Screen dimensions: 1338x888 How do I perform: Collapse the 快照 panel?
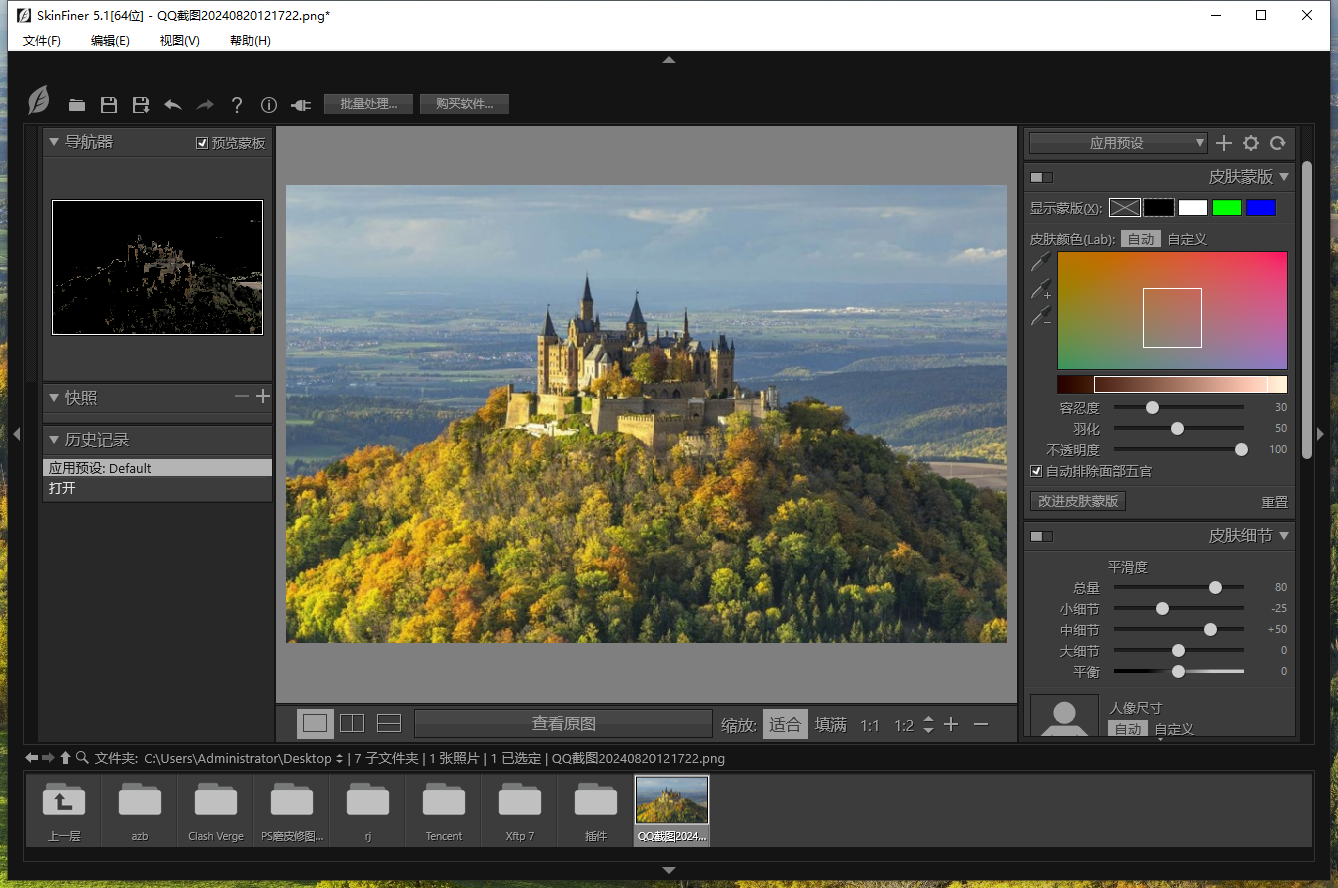tap(54, 398)
